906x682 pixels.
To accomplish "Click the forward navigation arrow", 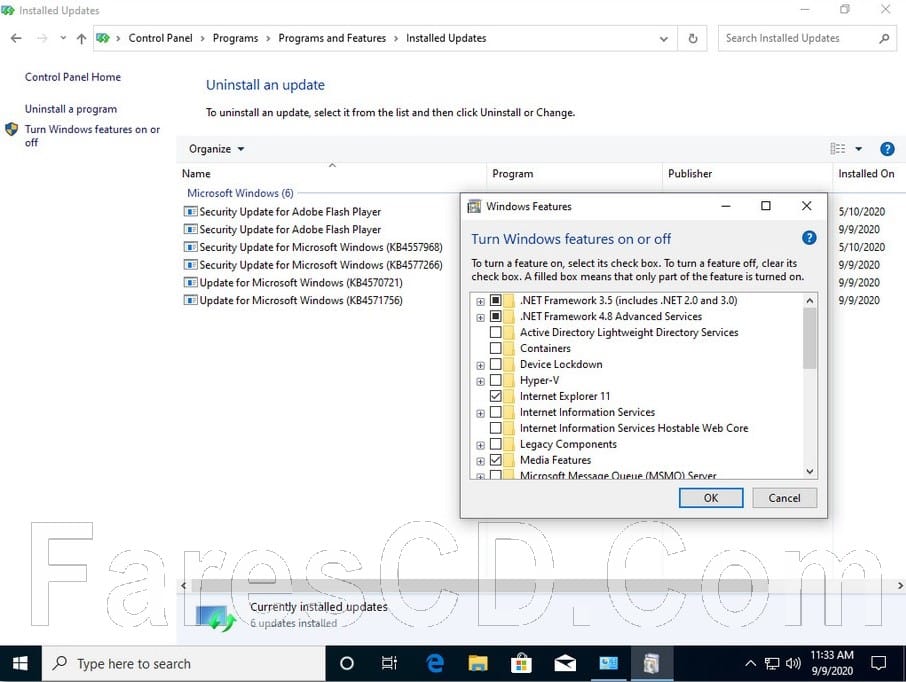I will pos(42,38).
